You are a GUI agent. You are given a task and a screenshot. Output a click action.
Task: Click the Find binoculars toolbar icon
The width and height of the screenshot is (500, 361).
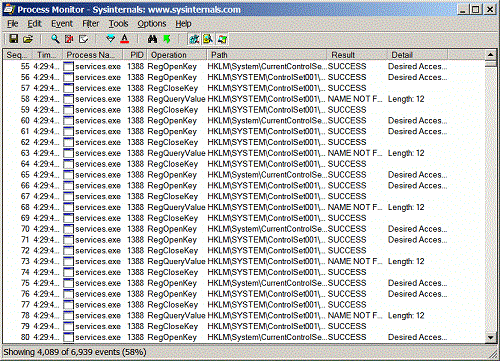click(x=152, y=39)
